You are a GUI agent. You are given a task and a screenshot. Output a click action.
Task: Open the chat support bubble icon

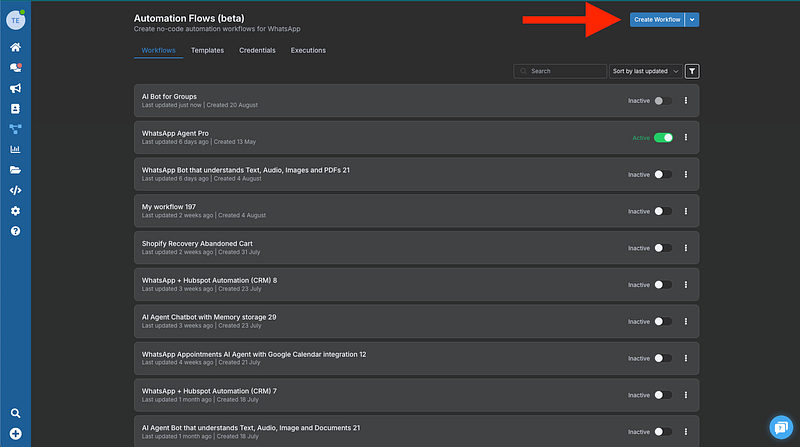click(779, 426)
